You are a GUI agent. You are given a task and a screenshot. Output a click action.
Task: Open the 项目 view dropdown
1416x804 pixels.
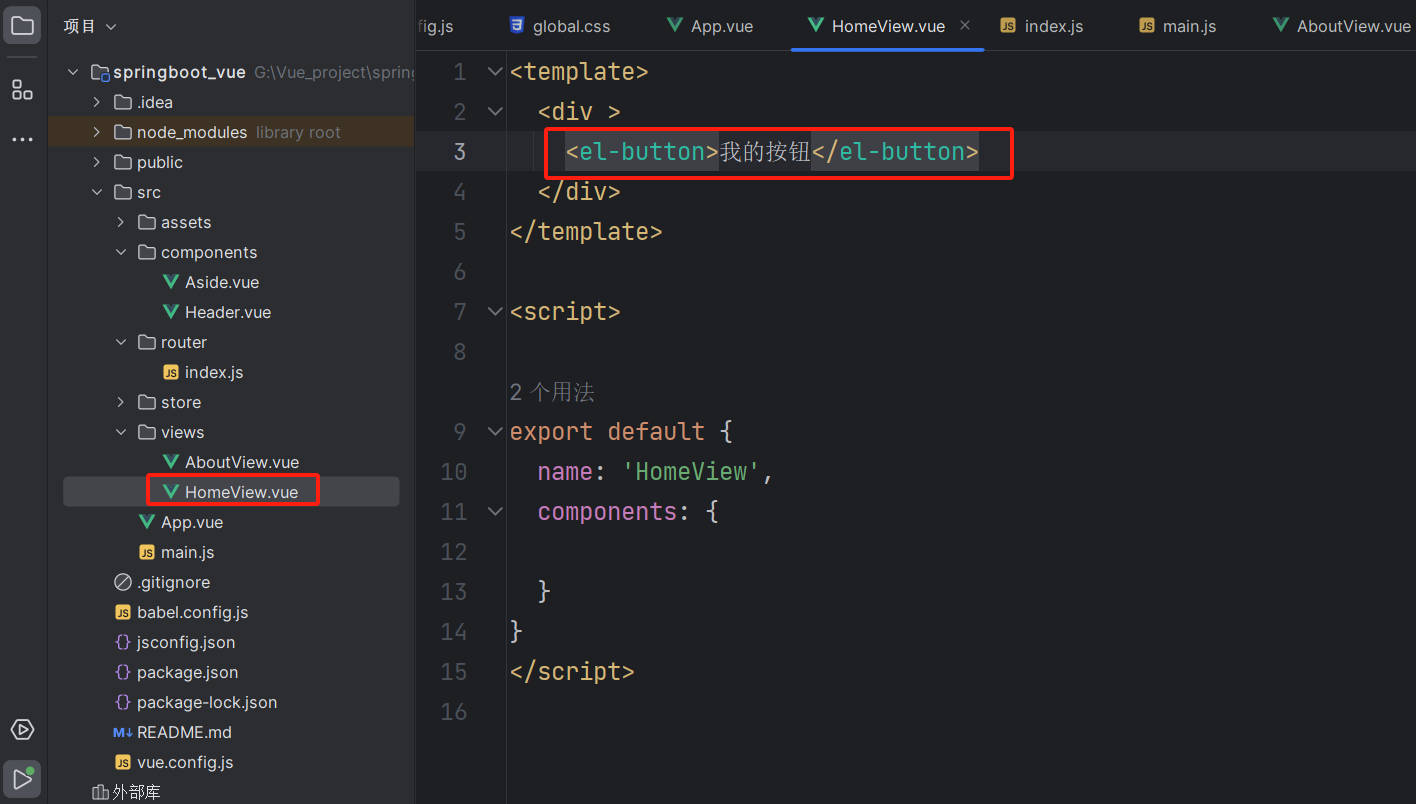tap(90, 26)
